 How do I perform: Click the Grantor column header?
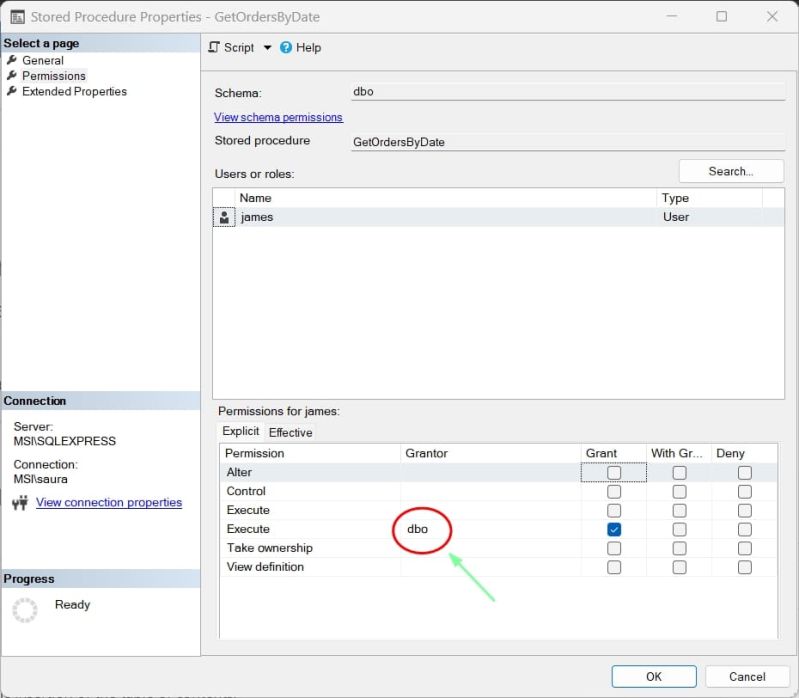click(x=490, y=453)
